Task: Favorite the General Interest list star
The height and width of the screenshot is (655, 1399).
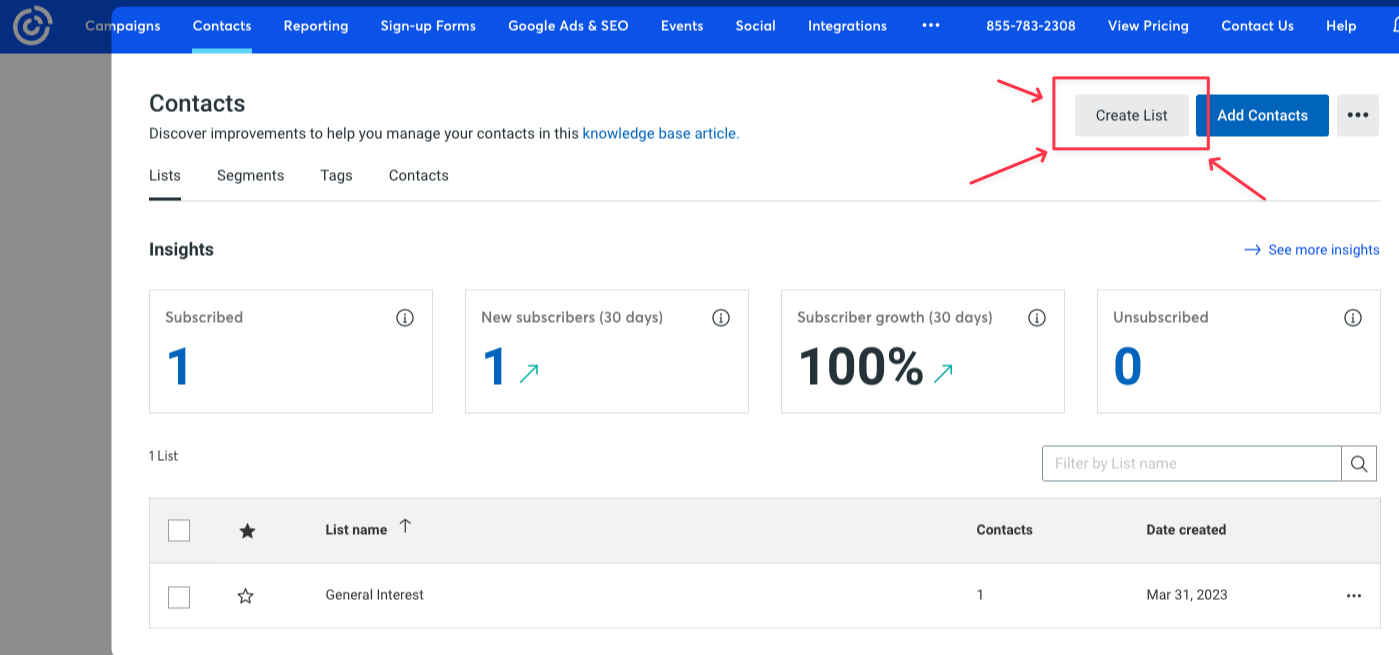Action: coord(246,596)
